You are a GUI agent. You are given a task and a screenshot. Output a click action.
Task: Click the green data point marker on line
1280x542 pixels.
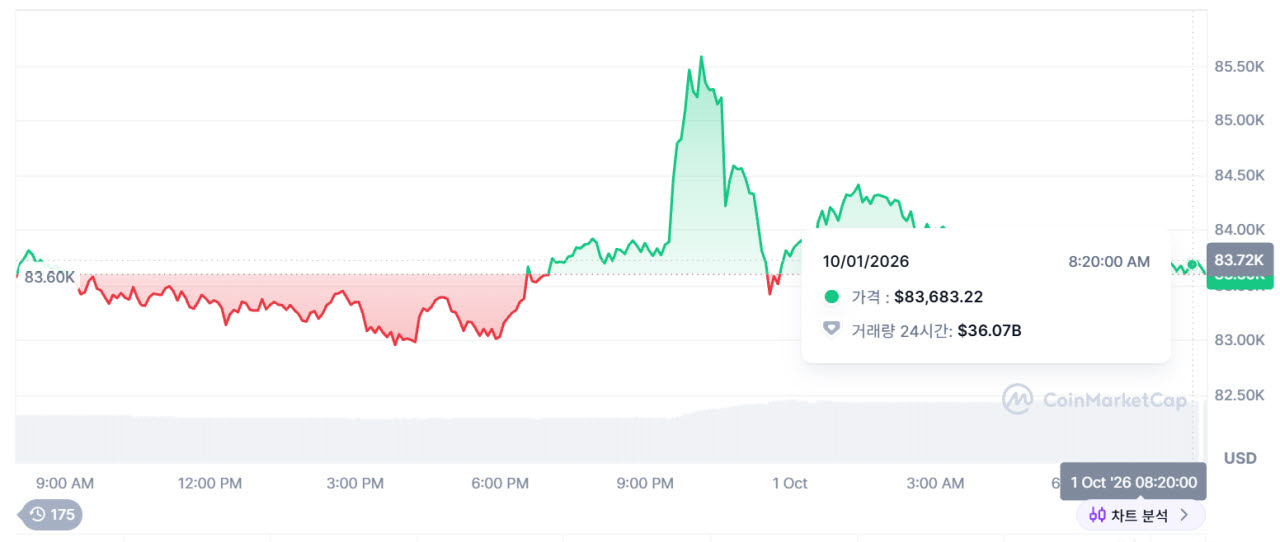[1192, 265]
